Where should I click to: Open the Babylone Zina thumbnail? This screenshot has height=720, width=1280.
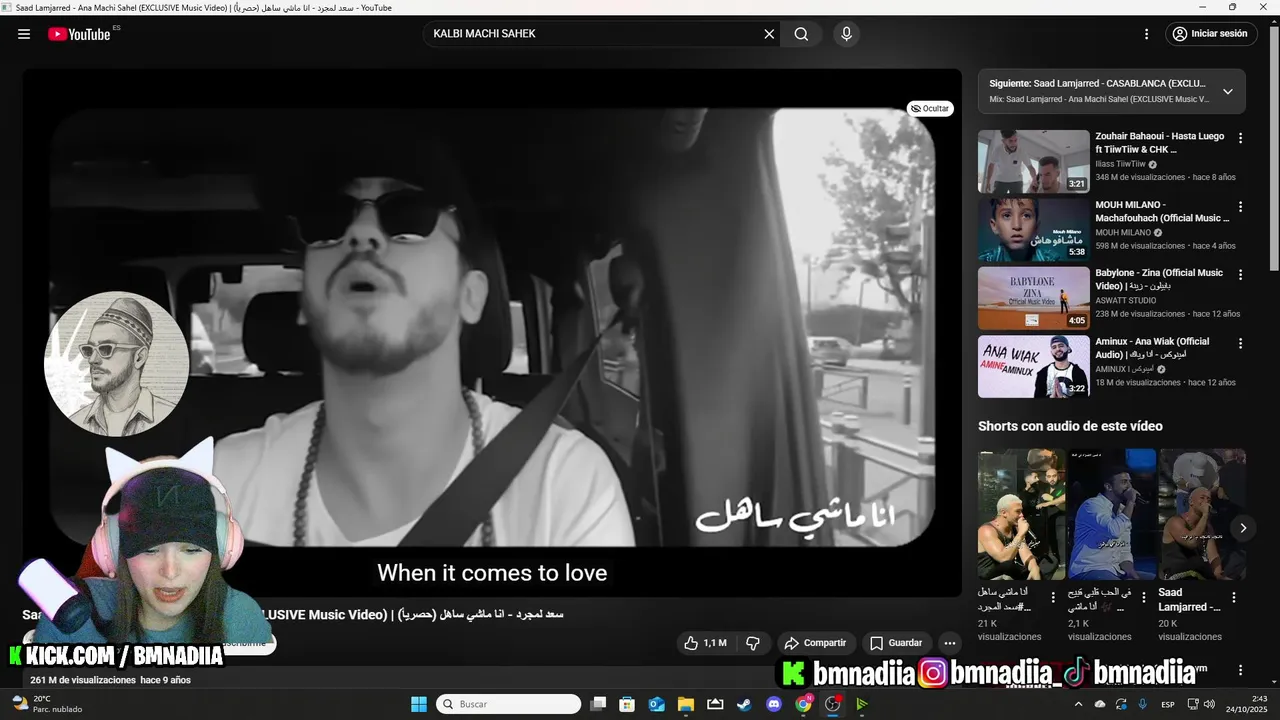click(x=1033, y=298)
